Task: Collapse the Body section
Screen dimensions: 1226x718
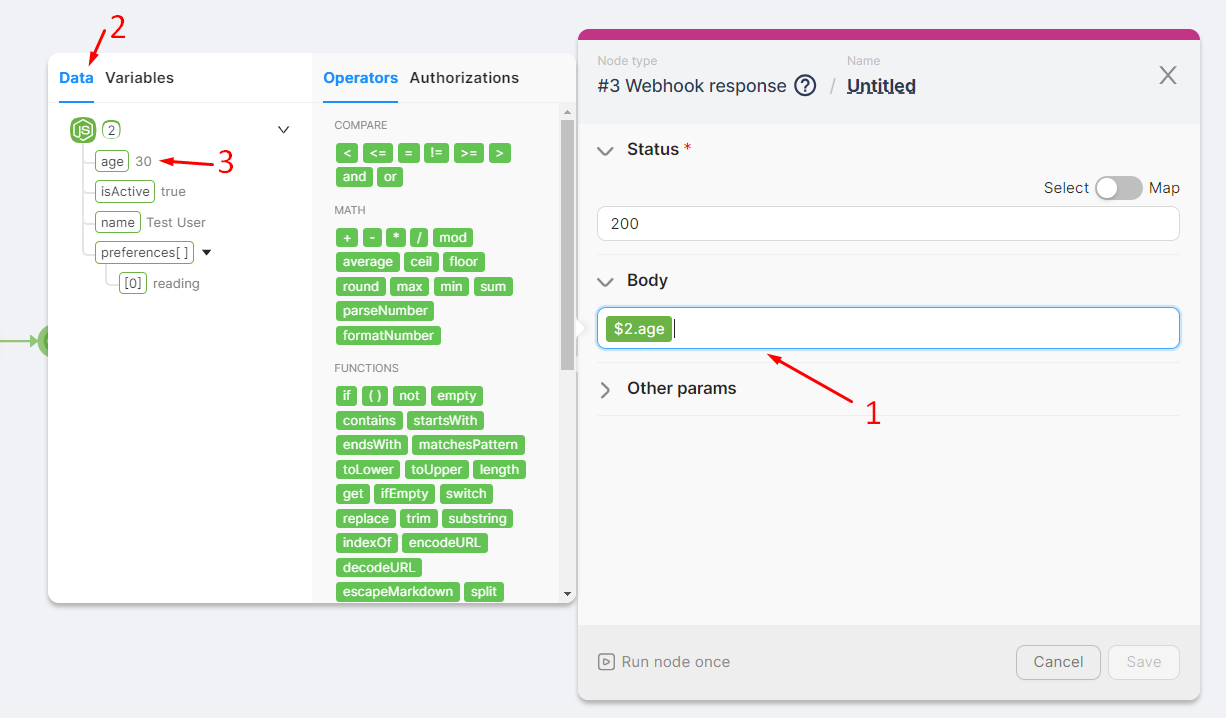Action: pyautogui.click(x=605, y=281)
